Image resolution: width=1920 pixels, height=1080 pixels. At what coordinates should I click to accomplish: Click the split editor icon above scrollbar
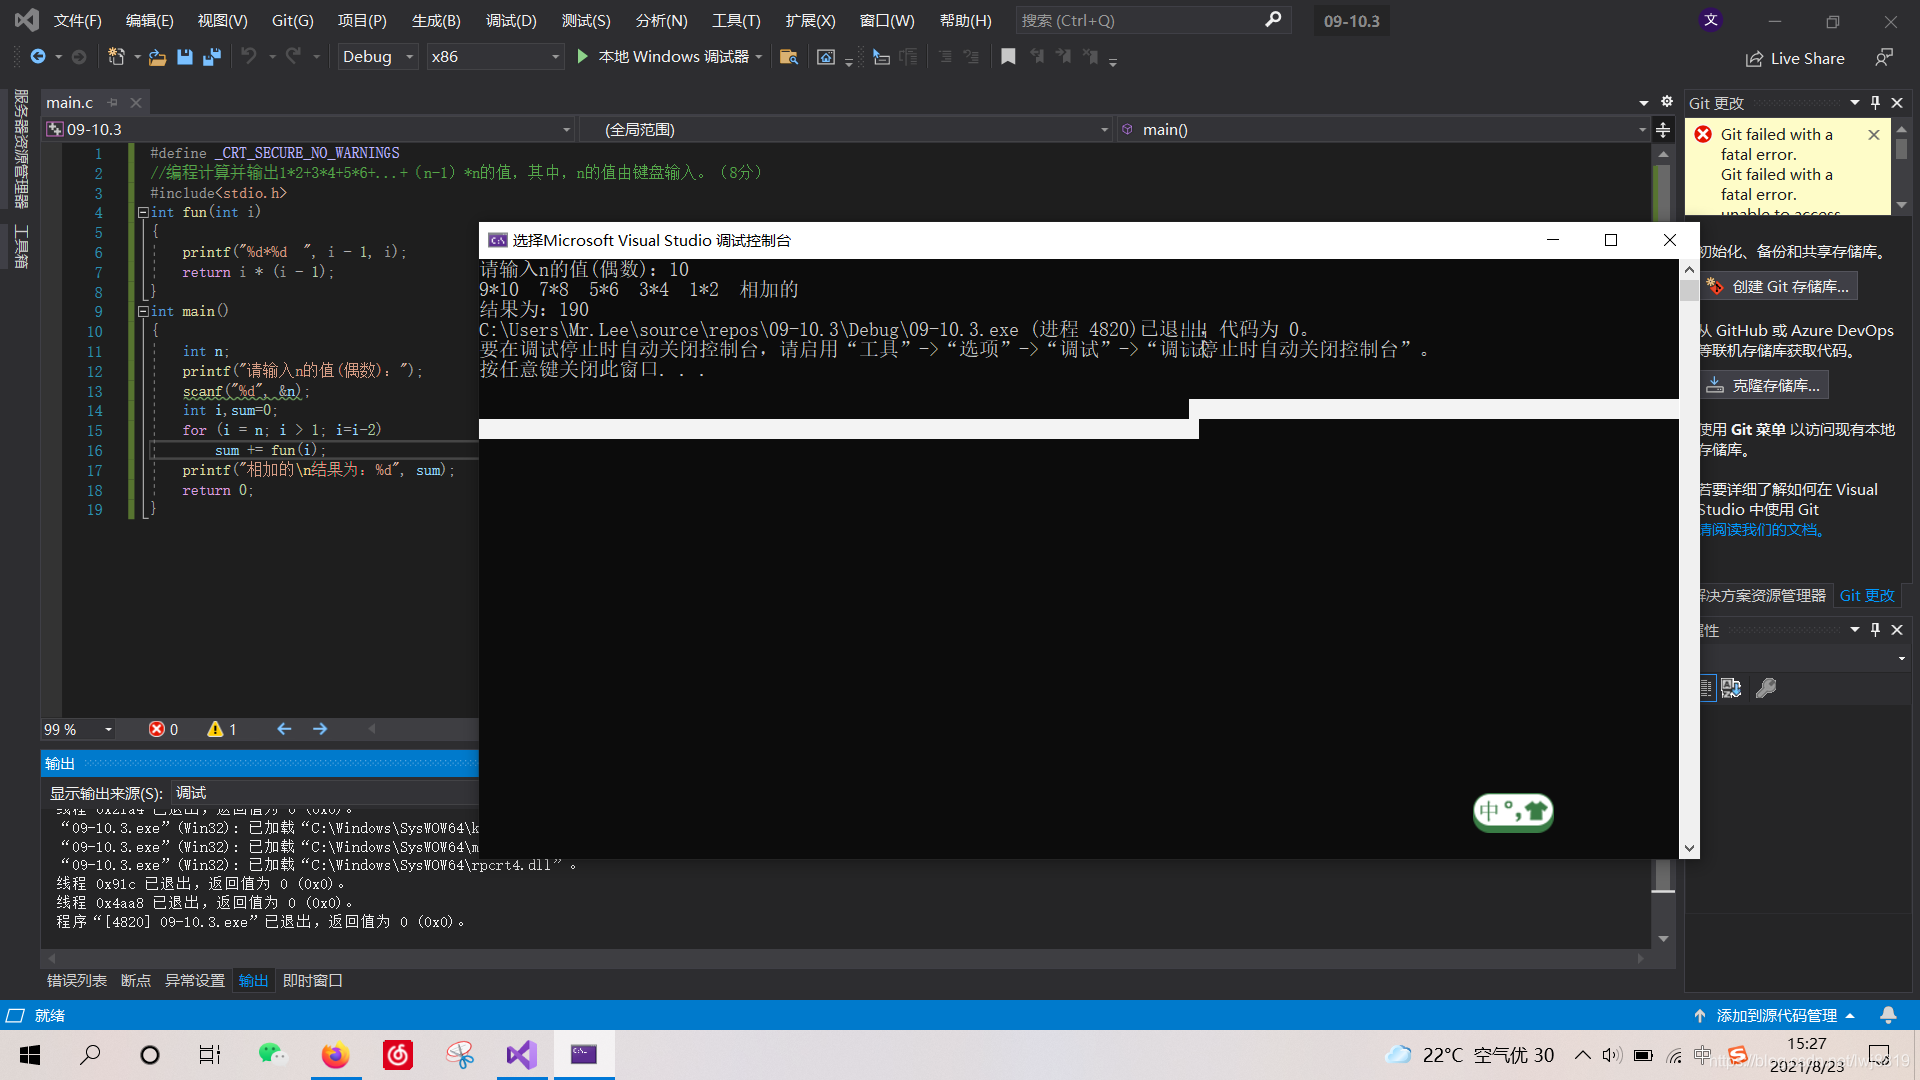(x=1663, y=129)
